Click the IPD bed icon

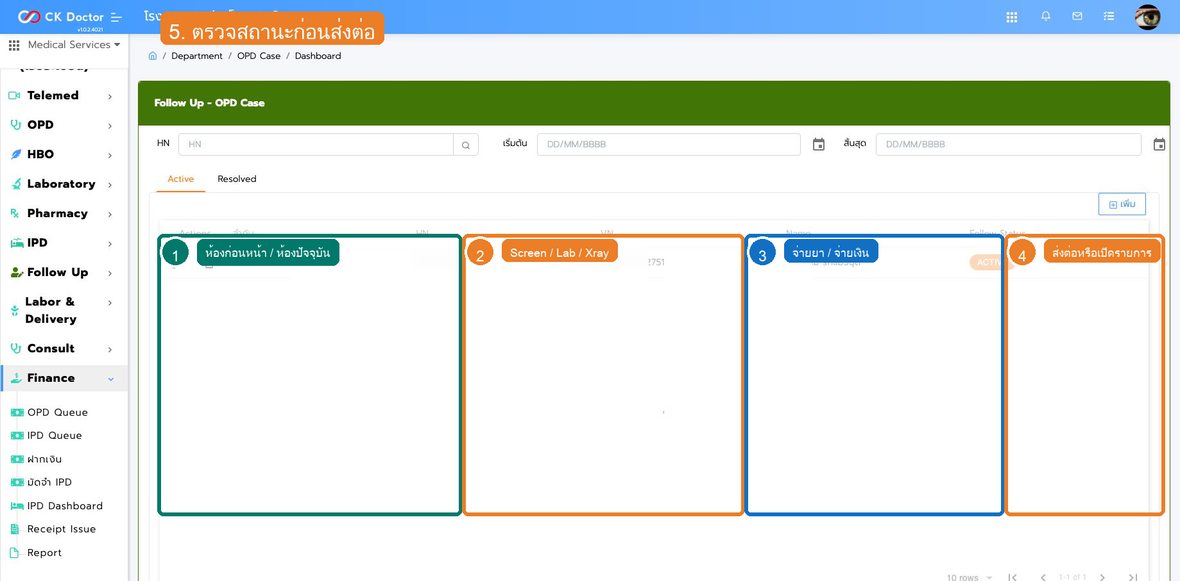[15, 243]
